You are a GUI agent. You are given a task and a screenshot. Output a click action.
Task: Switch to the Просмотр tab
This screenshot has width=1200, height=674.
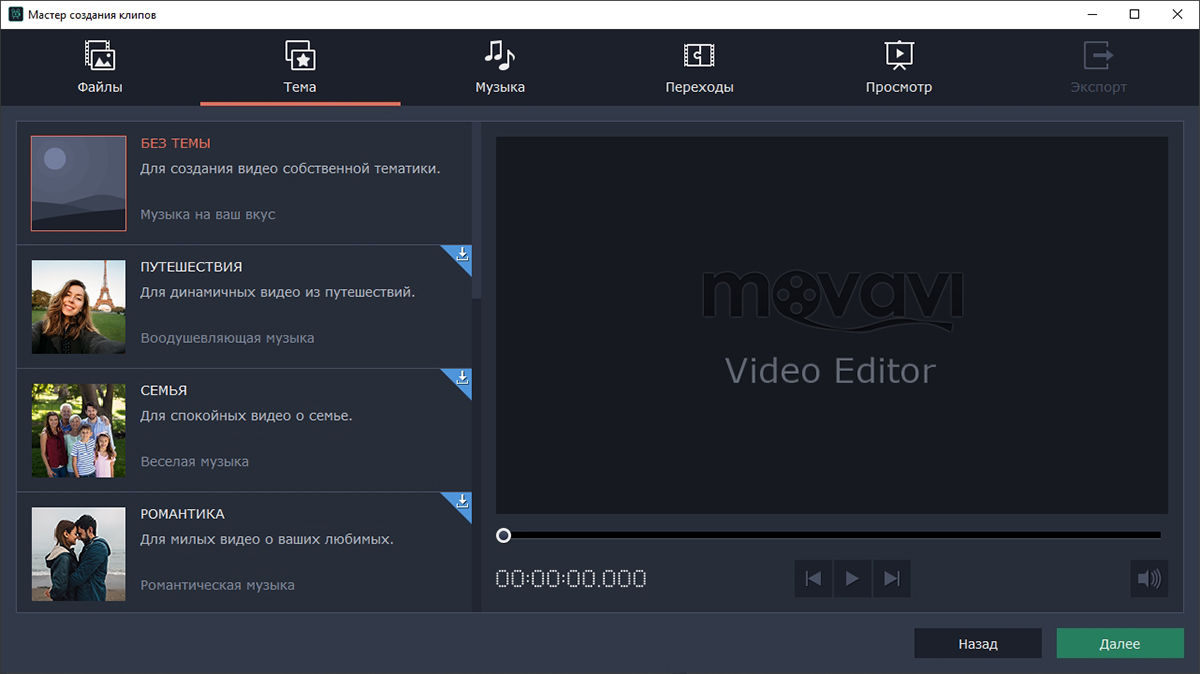coord(899,67)
